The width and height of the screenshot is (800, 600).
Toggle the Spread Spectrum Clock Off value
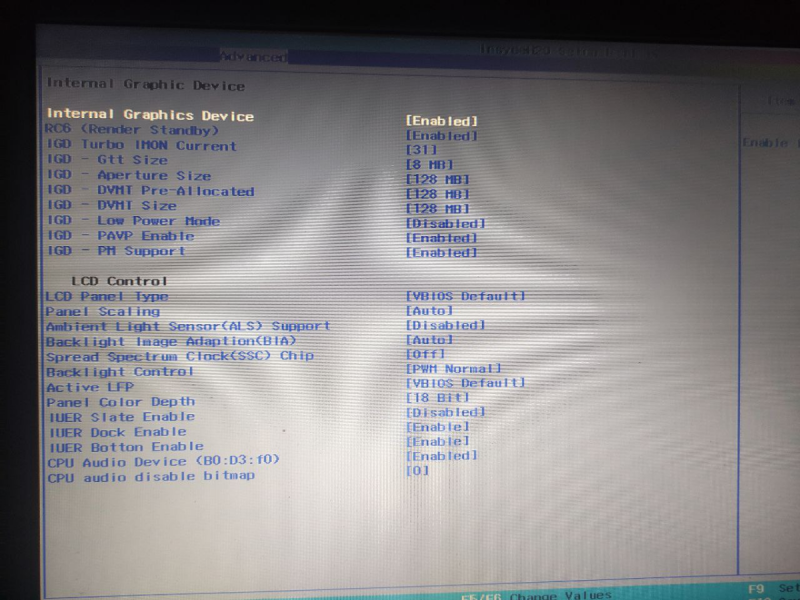tap(426, 354)
